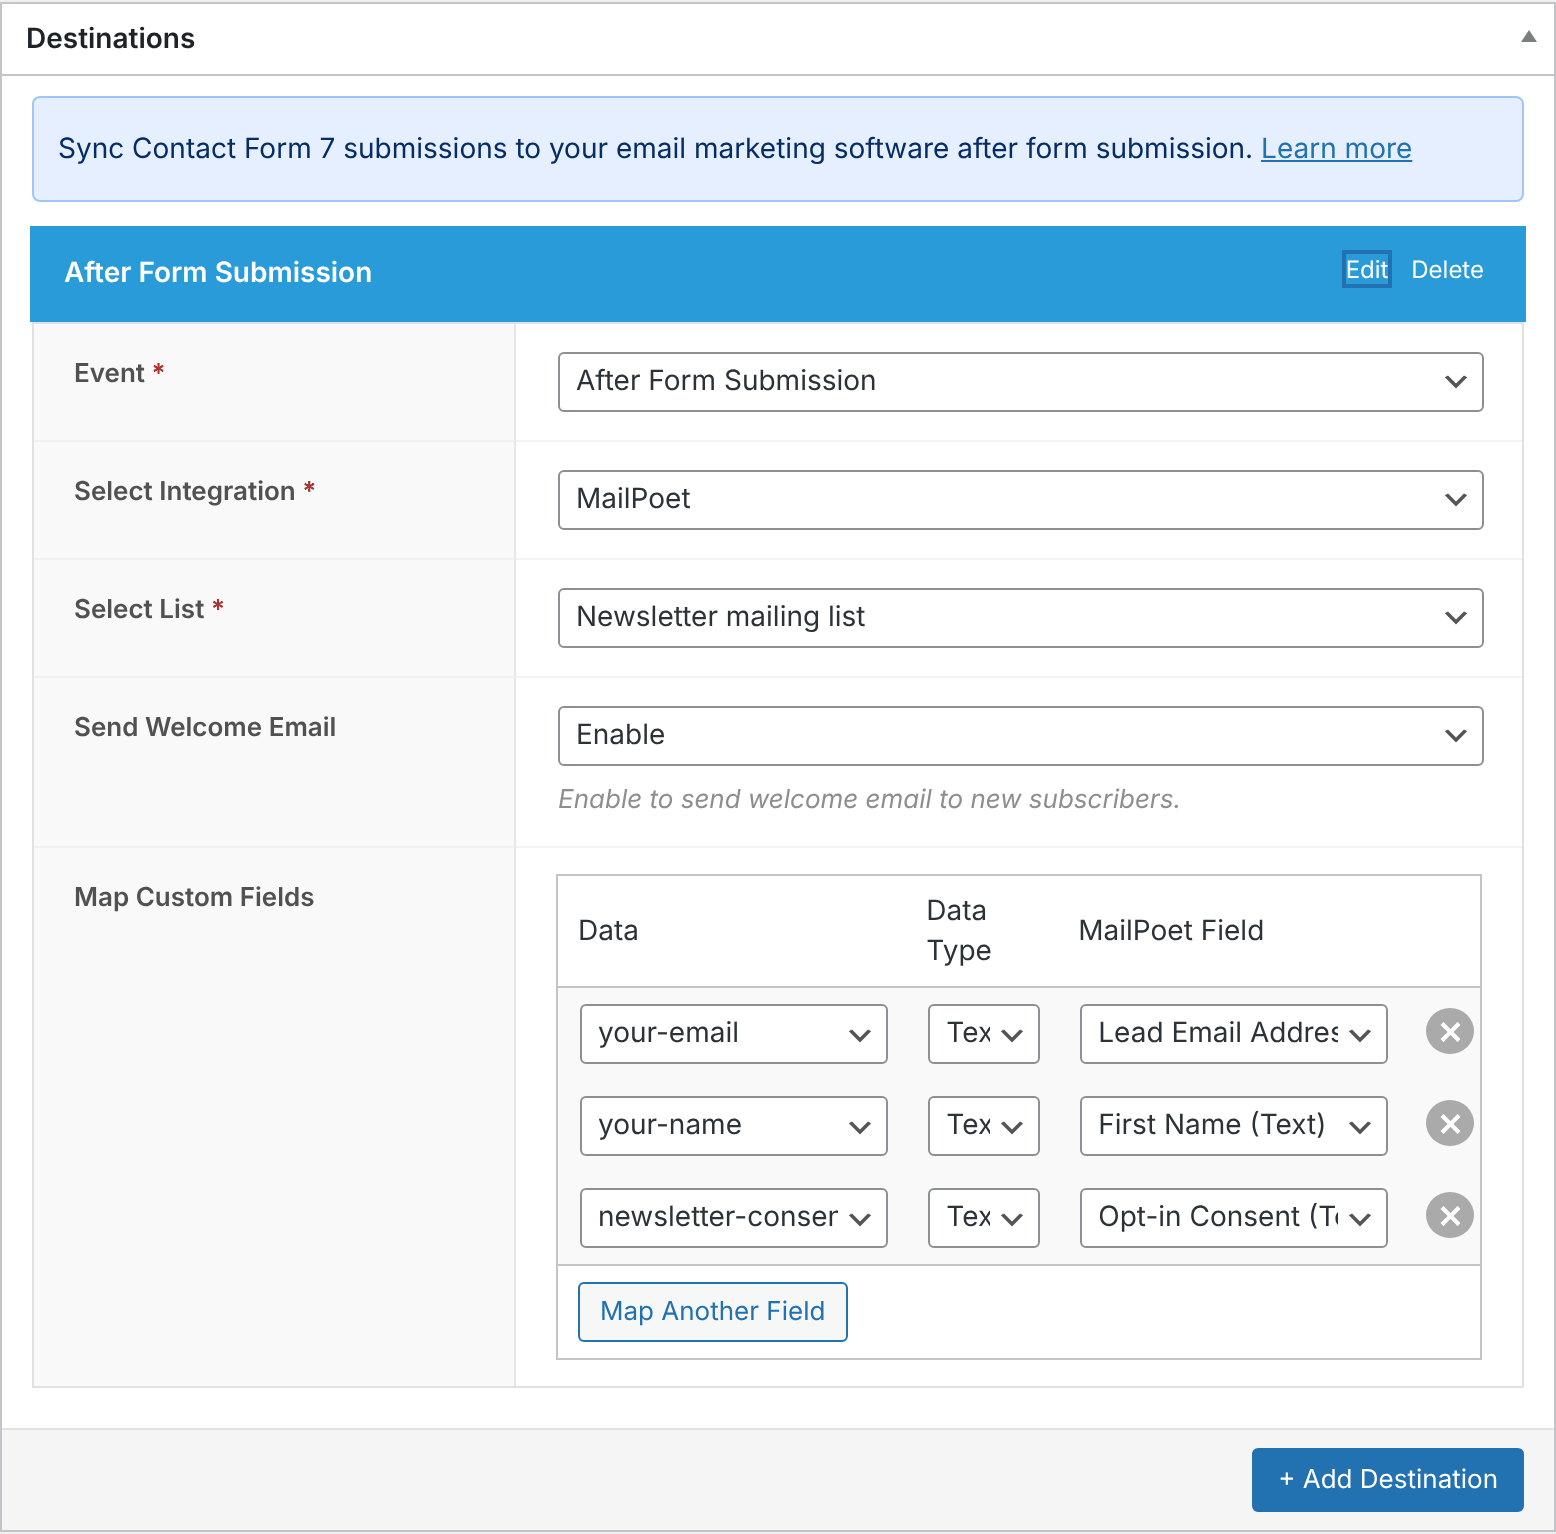Image resolution: width=1556 pixels, height=1534 pixels.
Task: Remove the your-email field mapping
Action: click(1449, 1032)
